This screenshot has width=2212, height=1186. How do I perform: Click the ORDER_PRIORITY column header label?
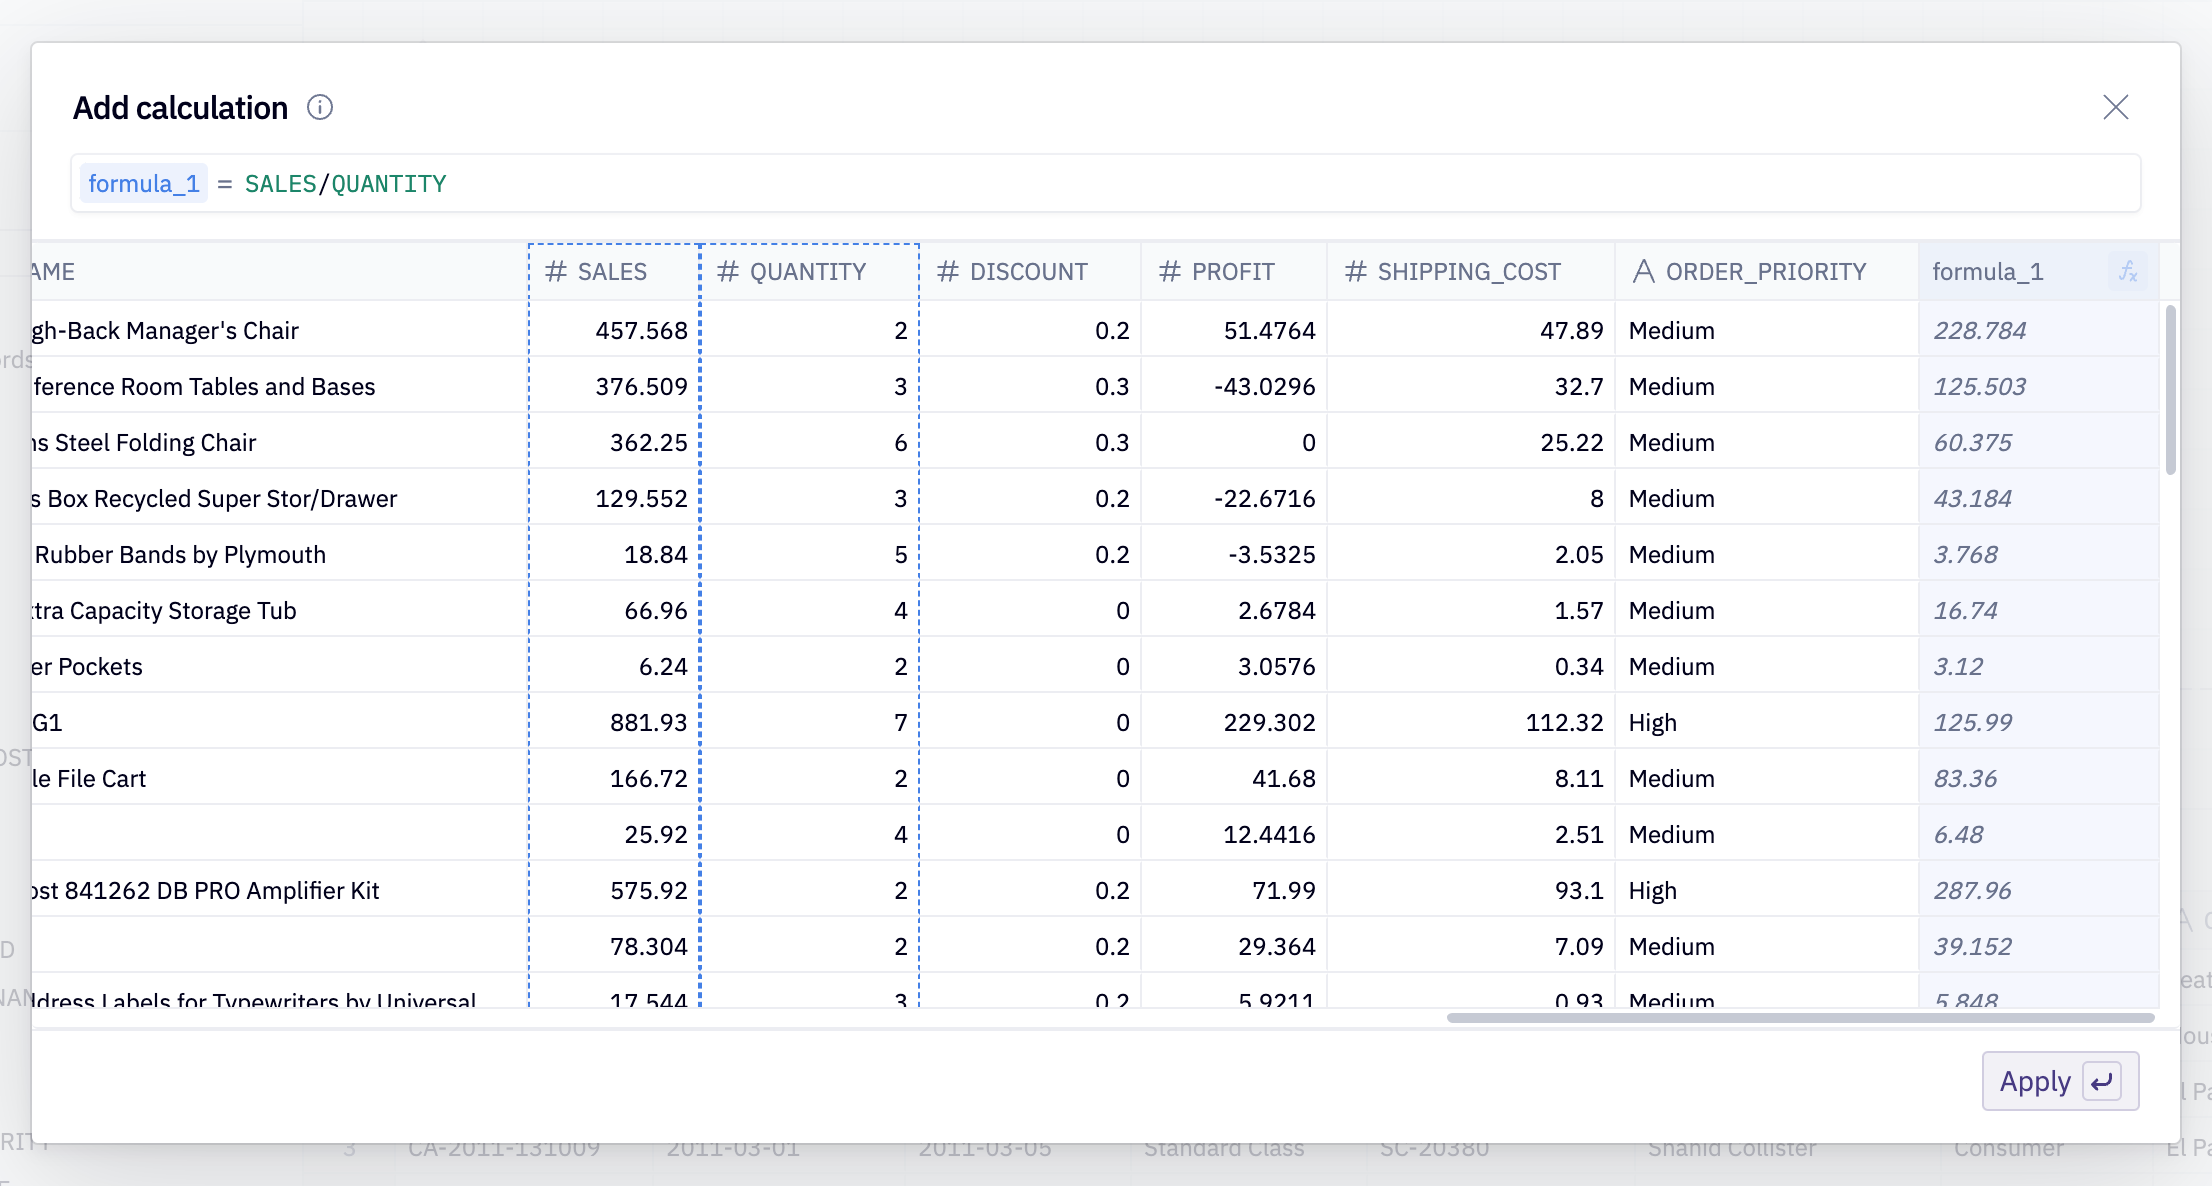(1766, 271)
